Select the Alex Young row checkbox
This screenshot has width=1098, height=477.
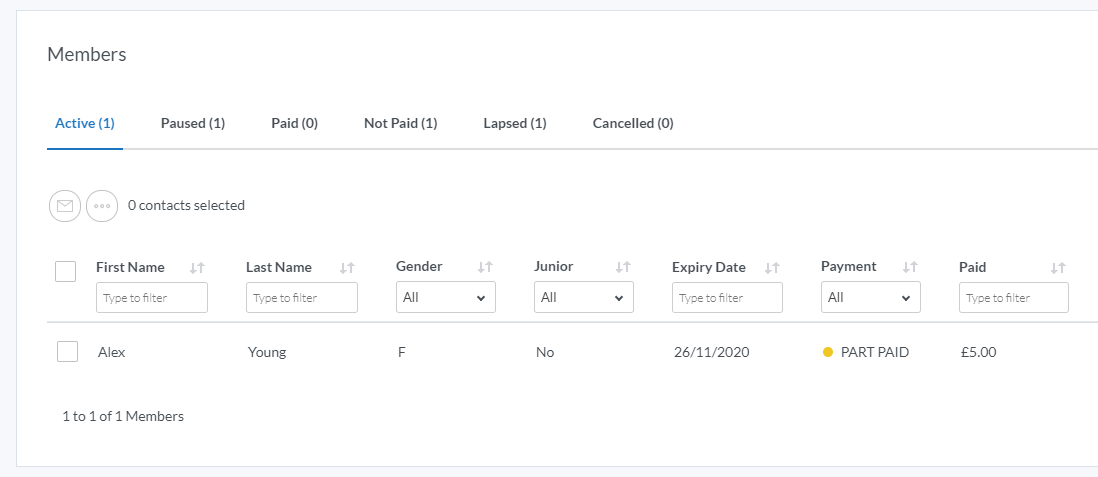(x=68, y=352)
